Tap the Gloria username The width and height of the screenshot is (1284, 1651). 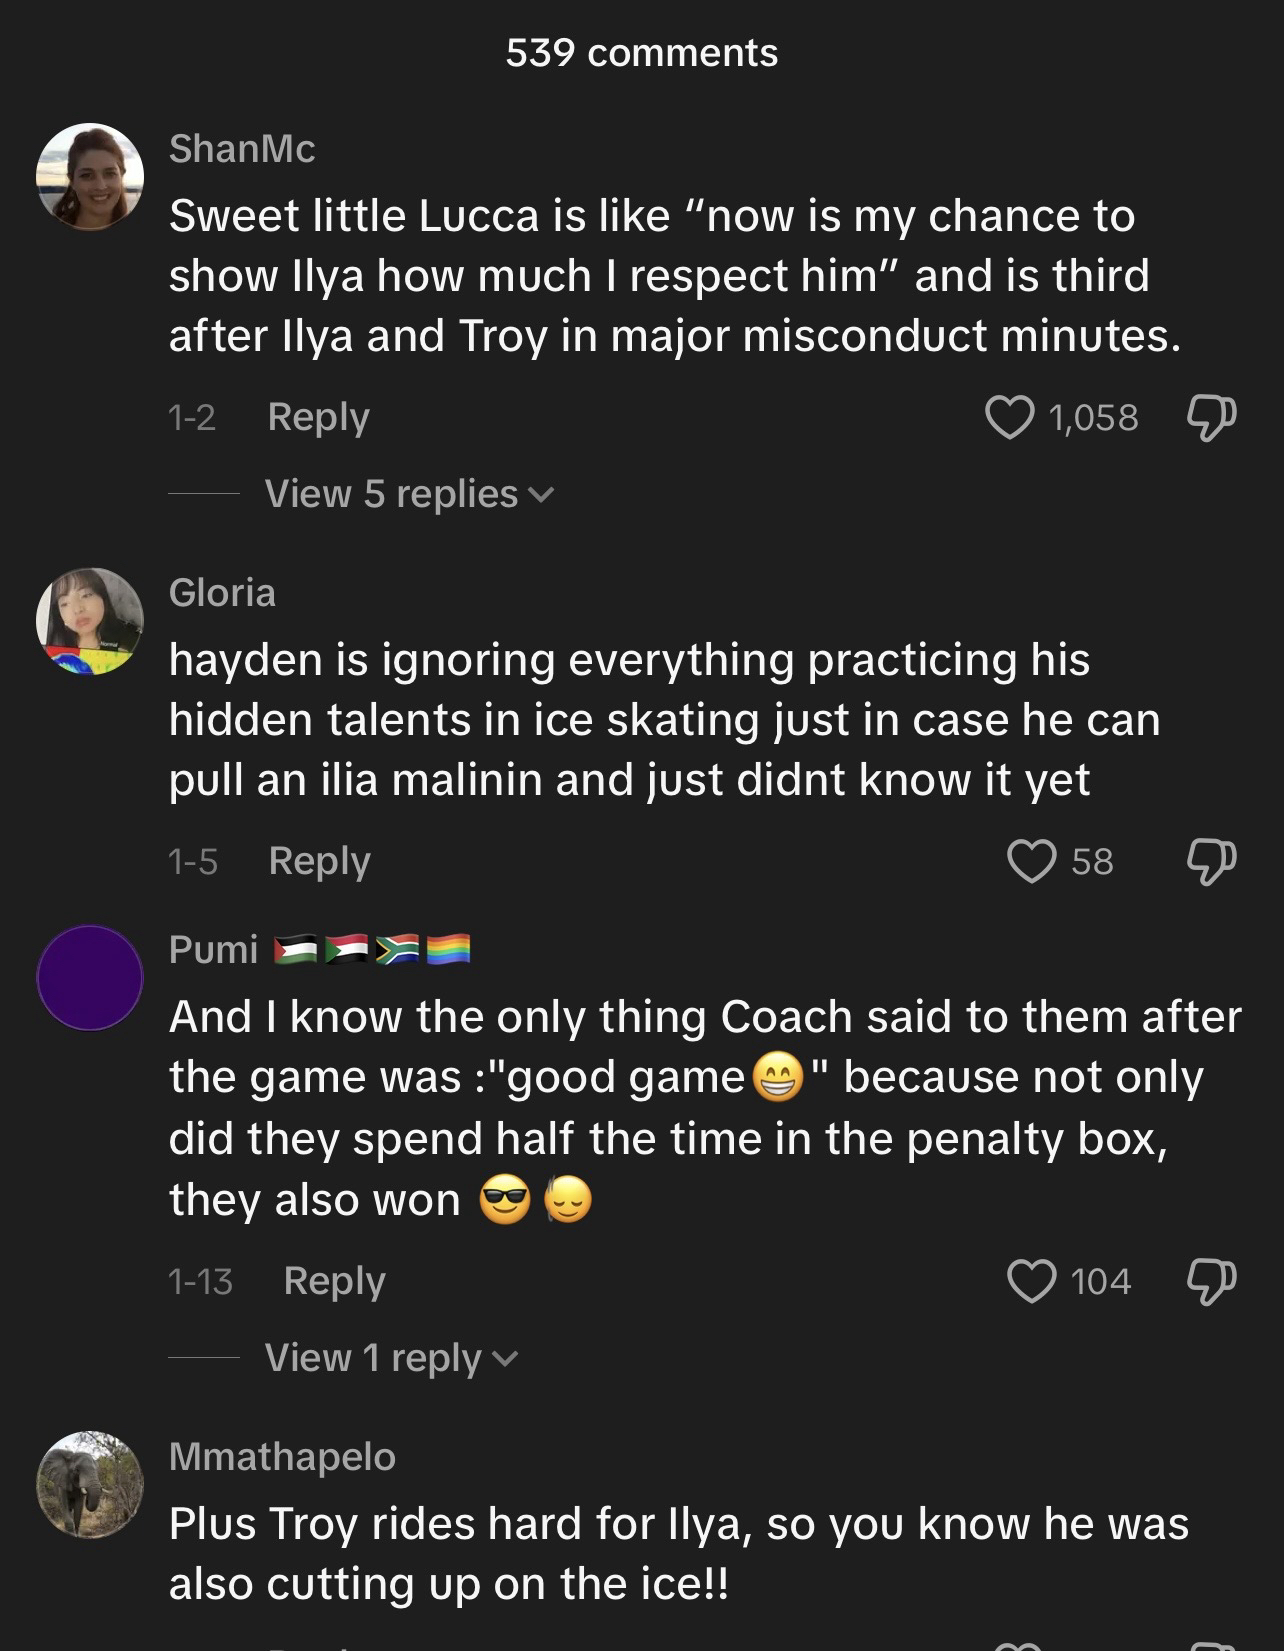222,593
